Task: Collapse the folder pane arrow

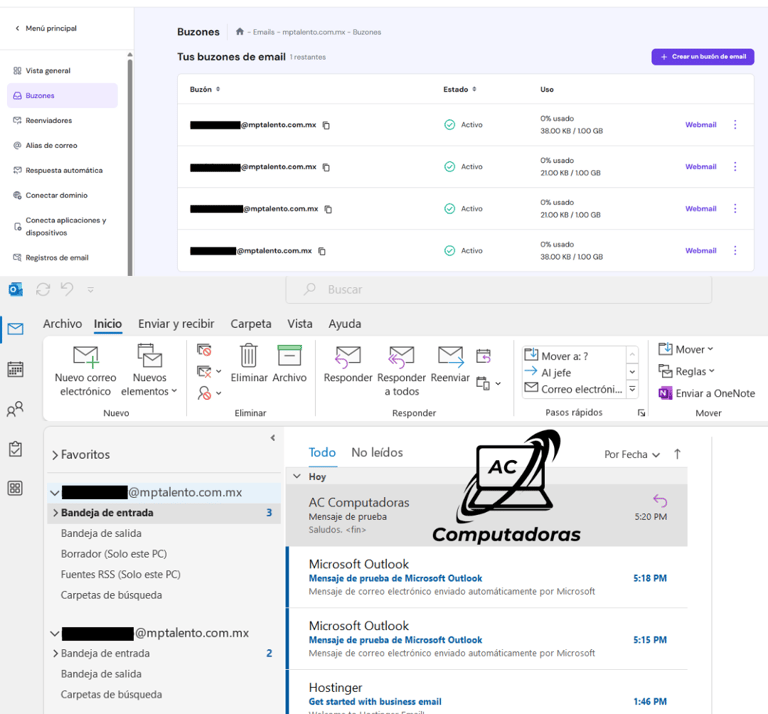Action: [x=273, y=438]
